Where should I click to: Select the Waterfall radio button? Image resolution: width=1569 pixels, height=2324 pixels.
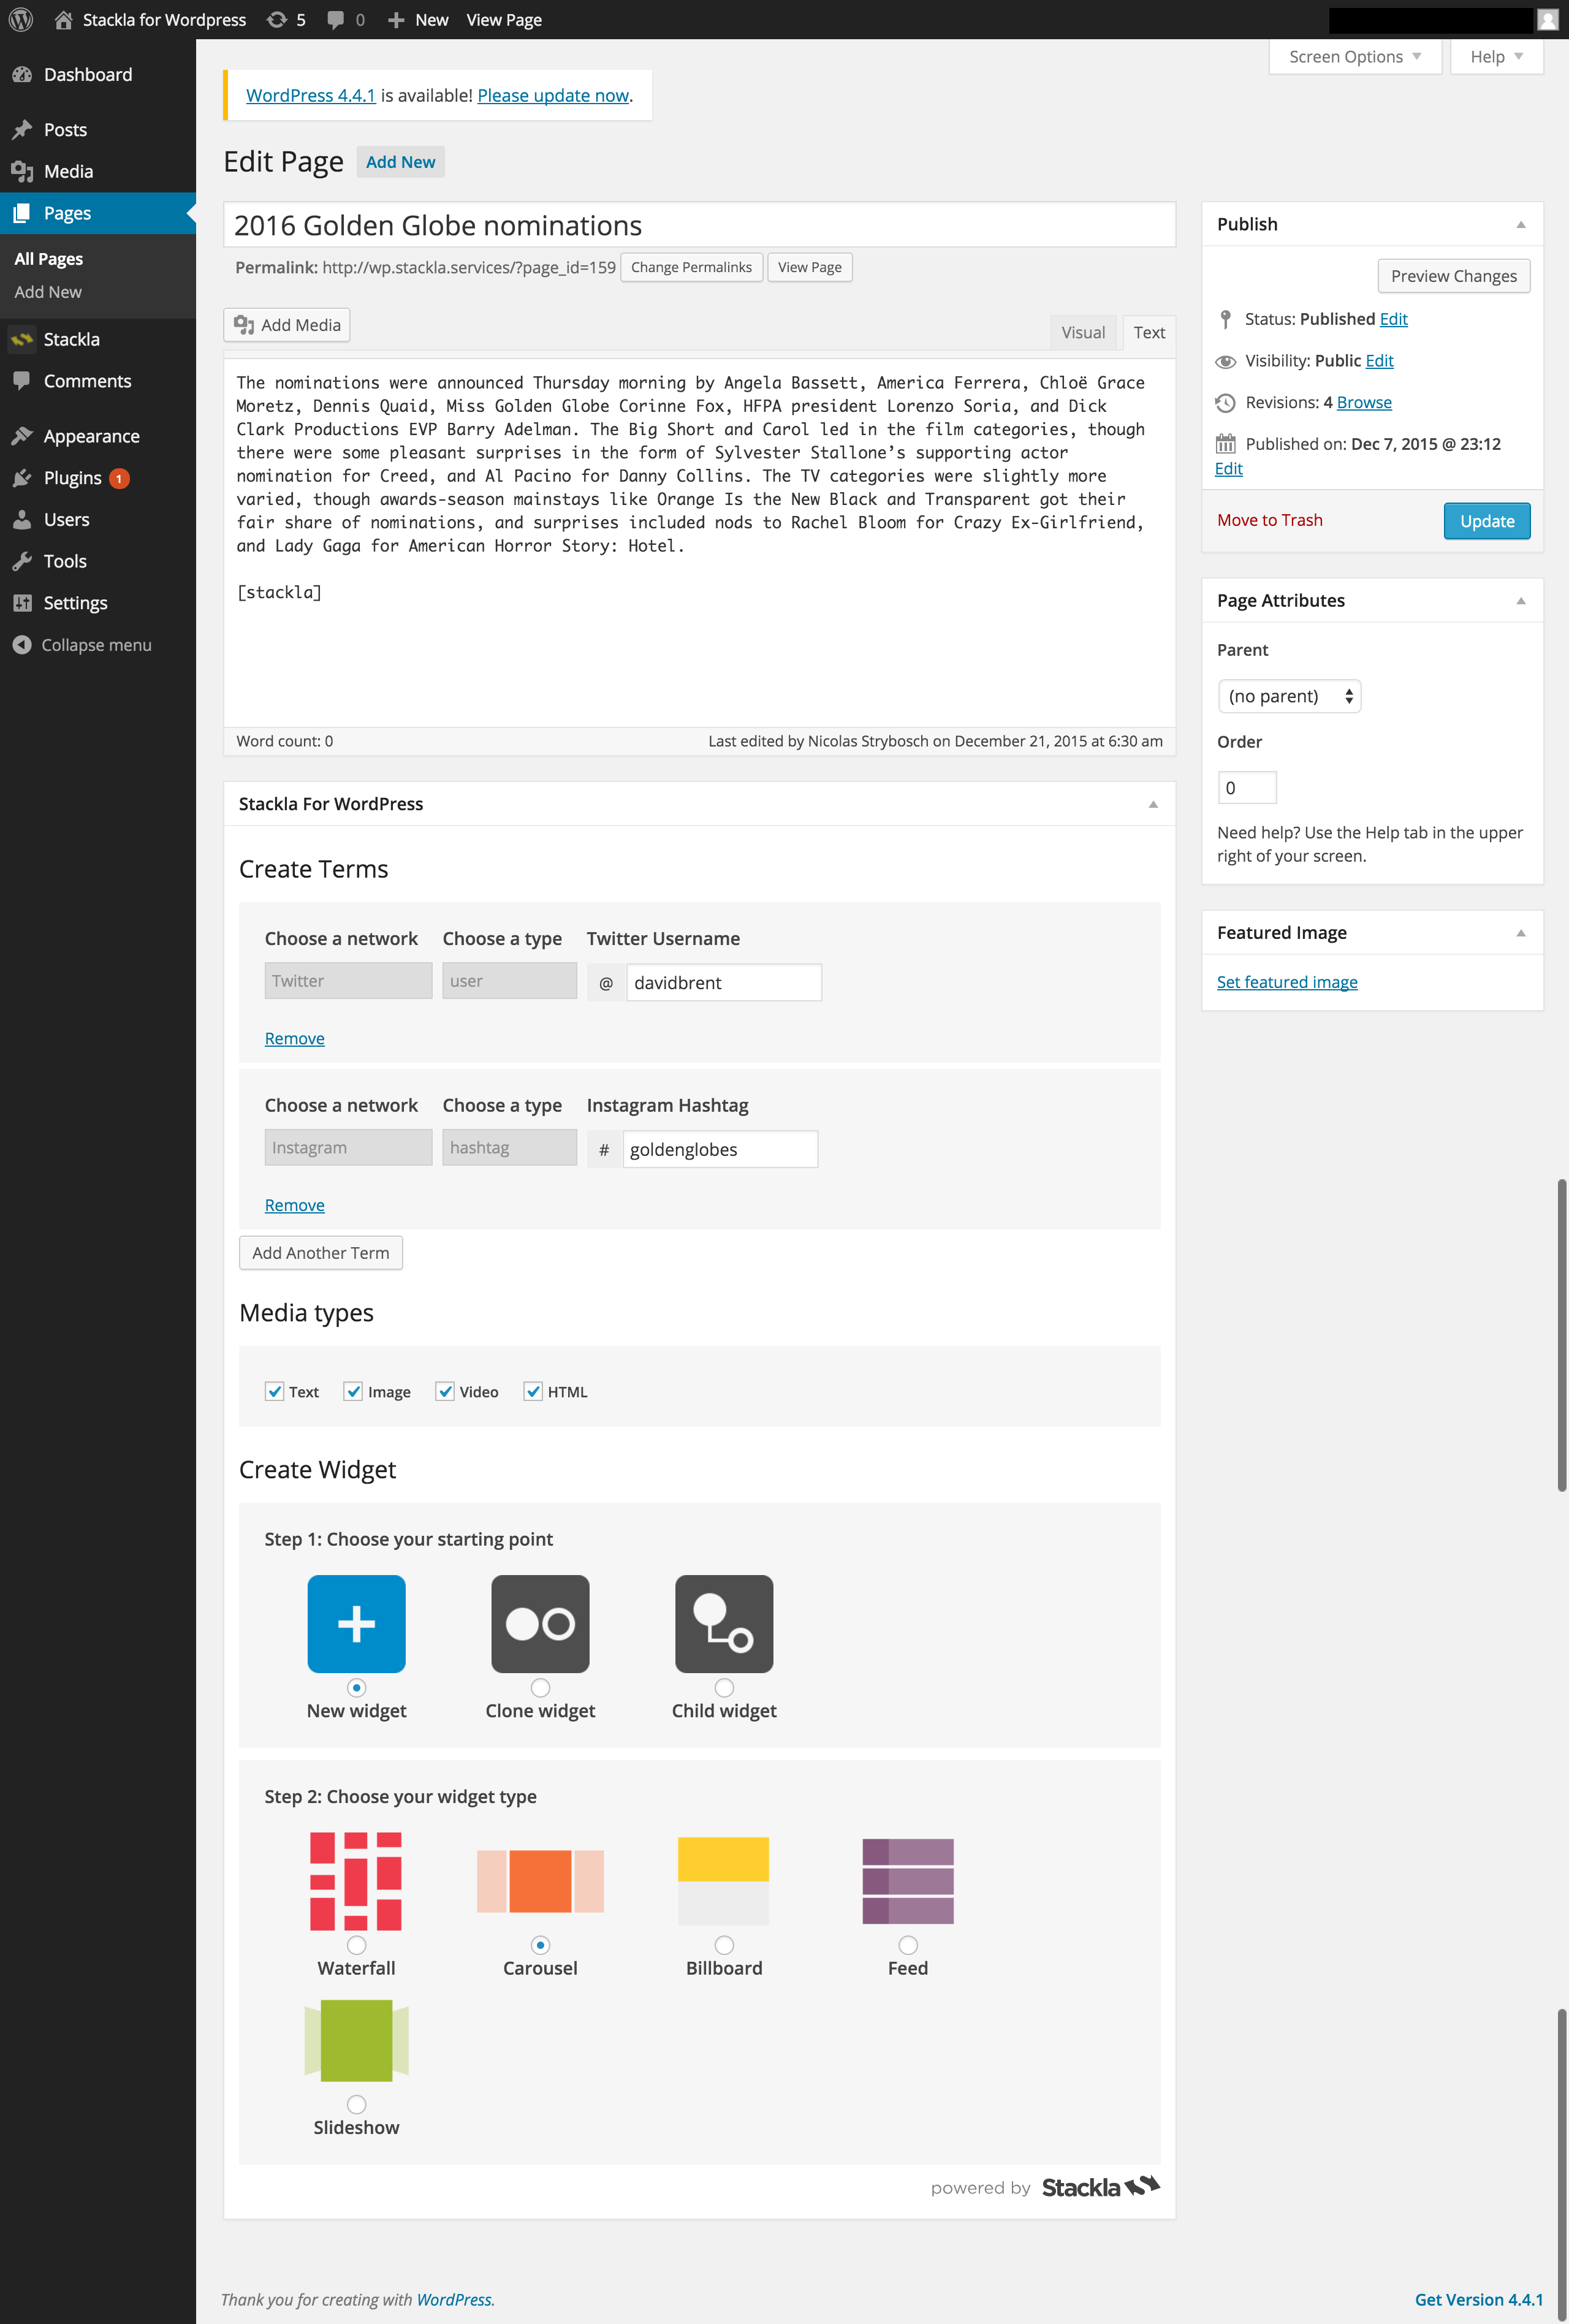[x=356, y=1945]
